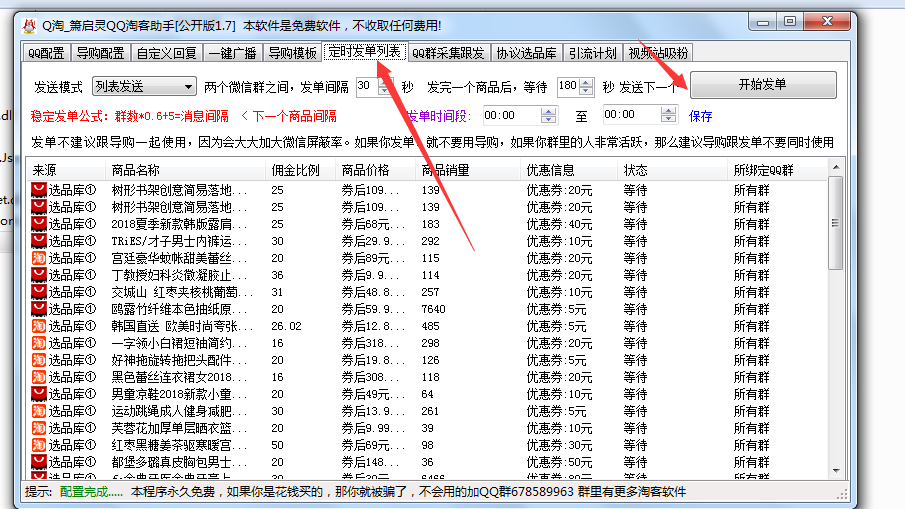This screenshot has height=509, width=905.
Task: Increase the start time 00:00 spinner
Action: (549, 111)
